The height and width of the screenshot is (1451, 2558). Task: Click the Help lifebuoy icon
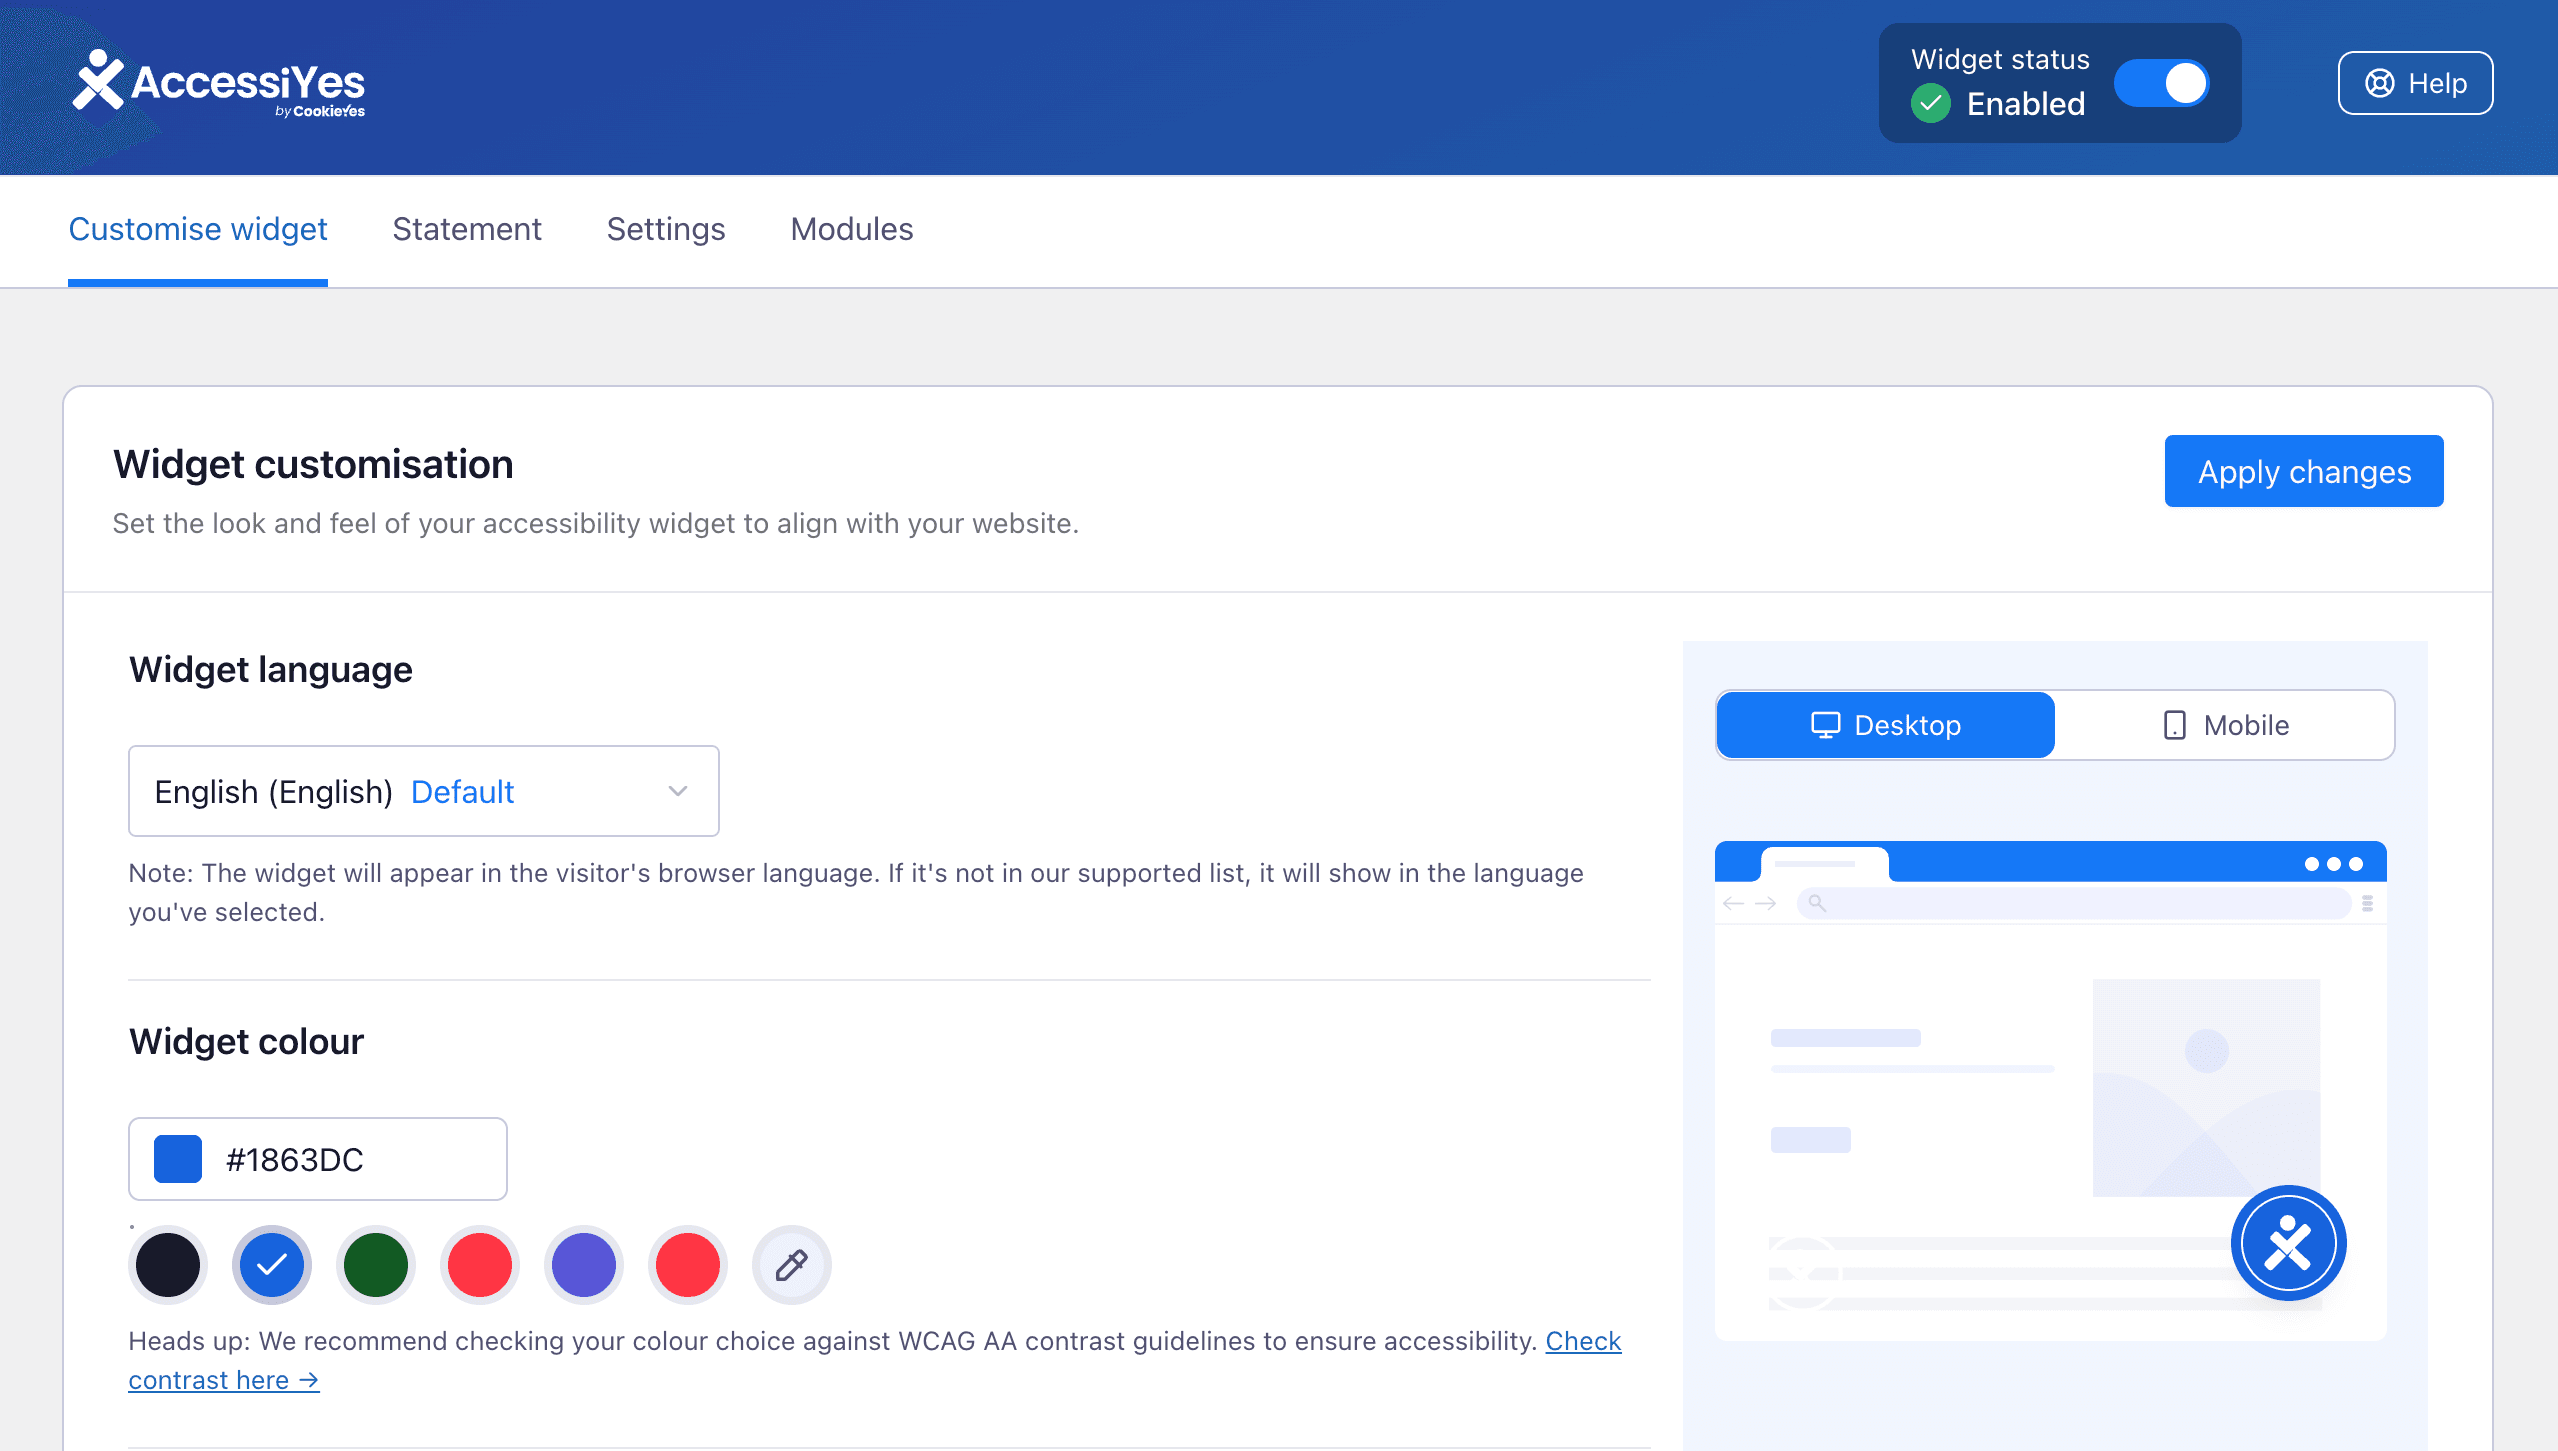pyautogui.click(x=2379, y=83)
